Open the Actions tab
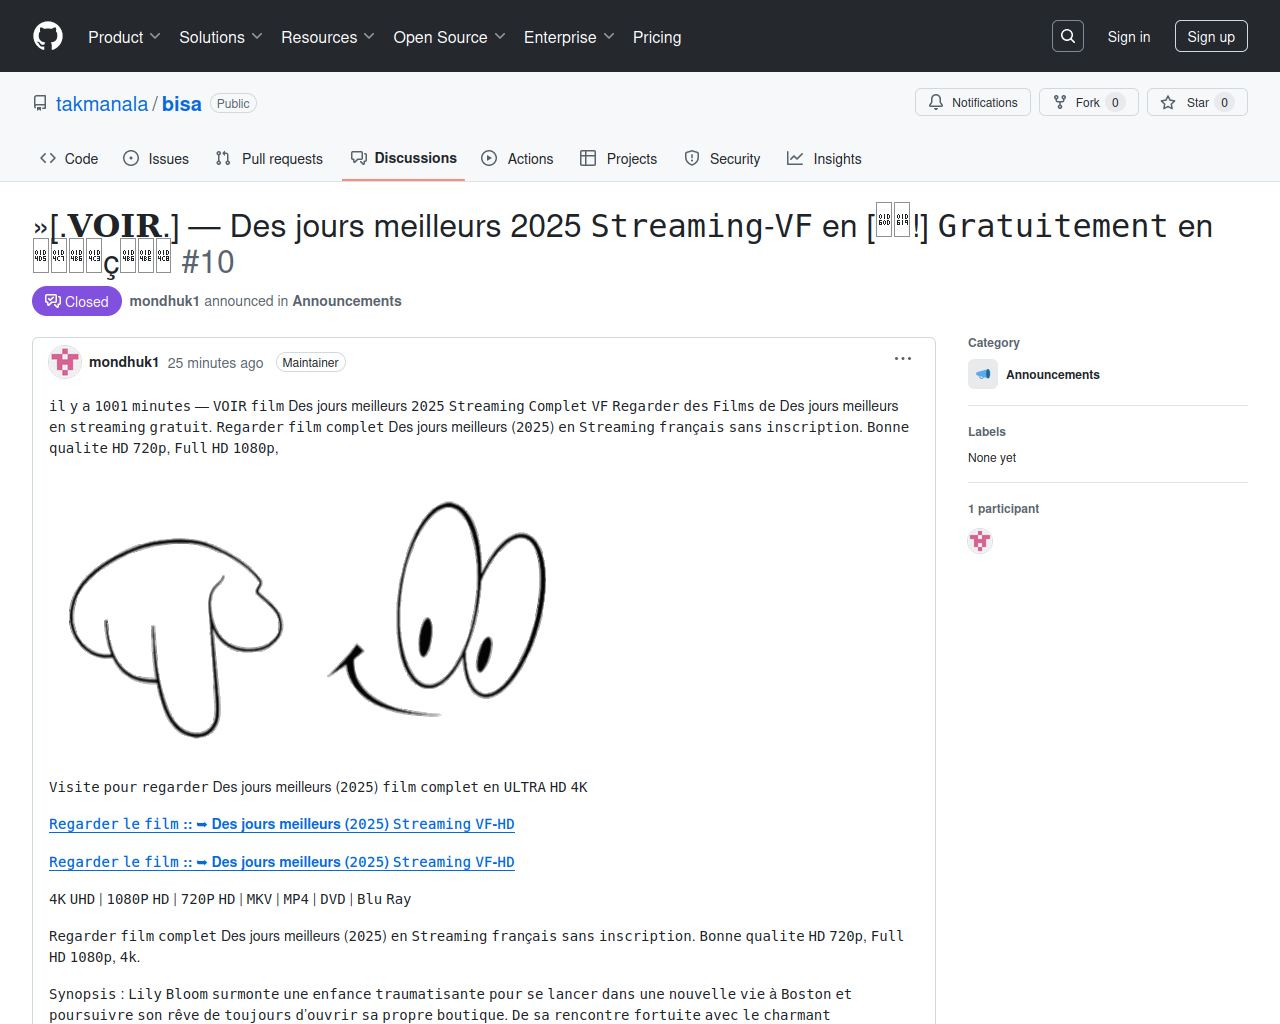This screenshot has height=1024, width=1280. tap(517, 159)
